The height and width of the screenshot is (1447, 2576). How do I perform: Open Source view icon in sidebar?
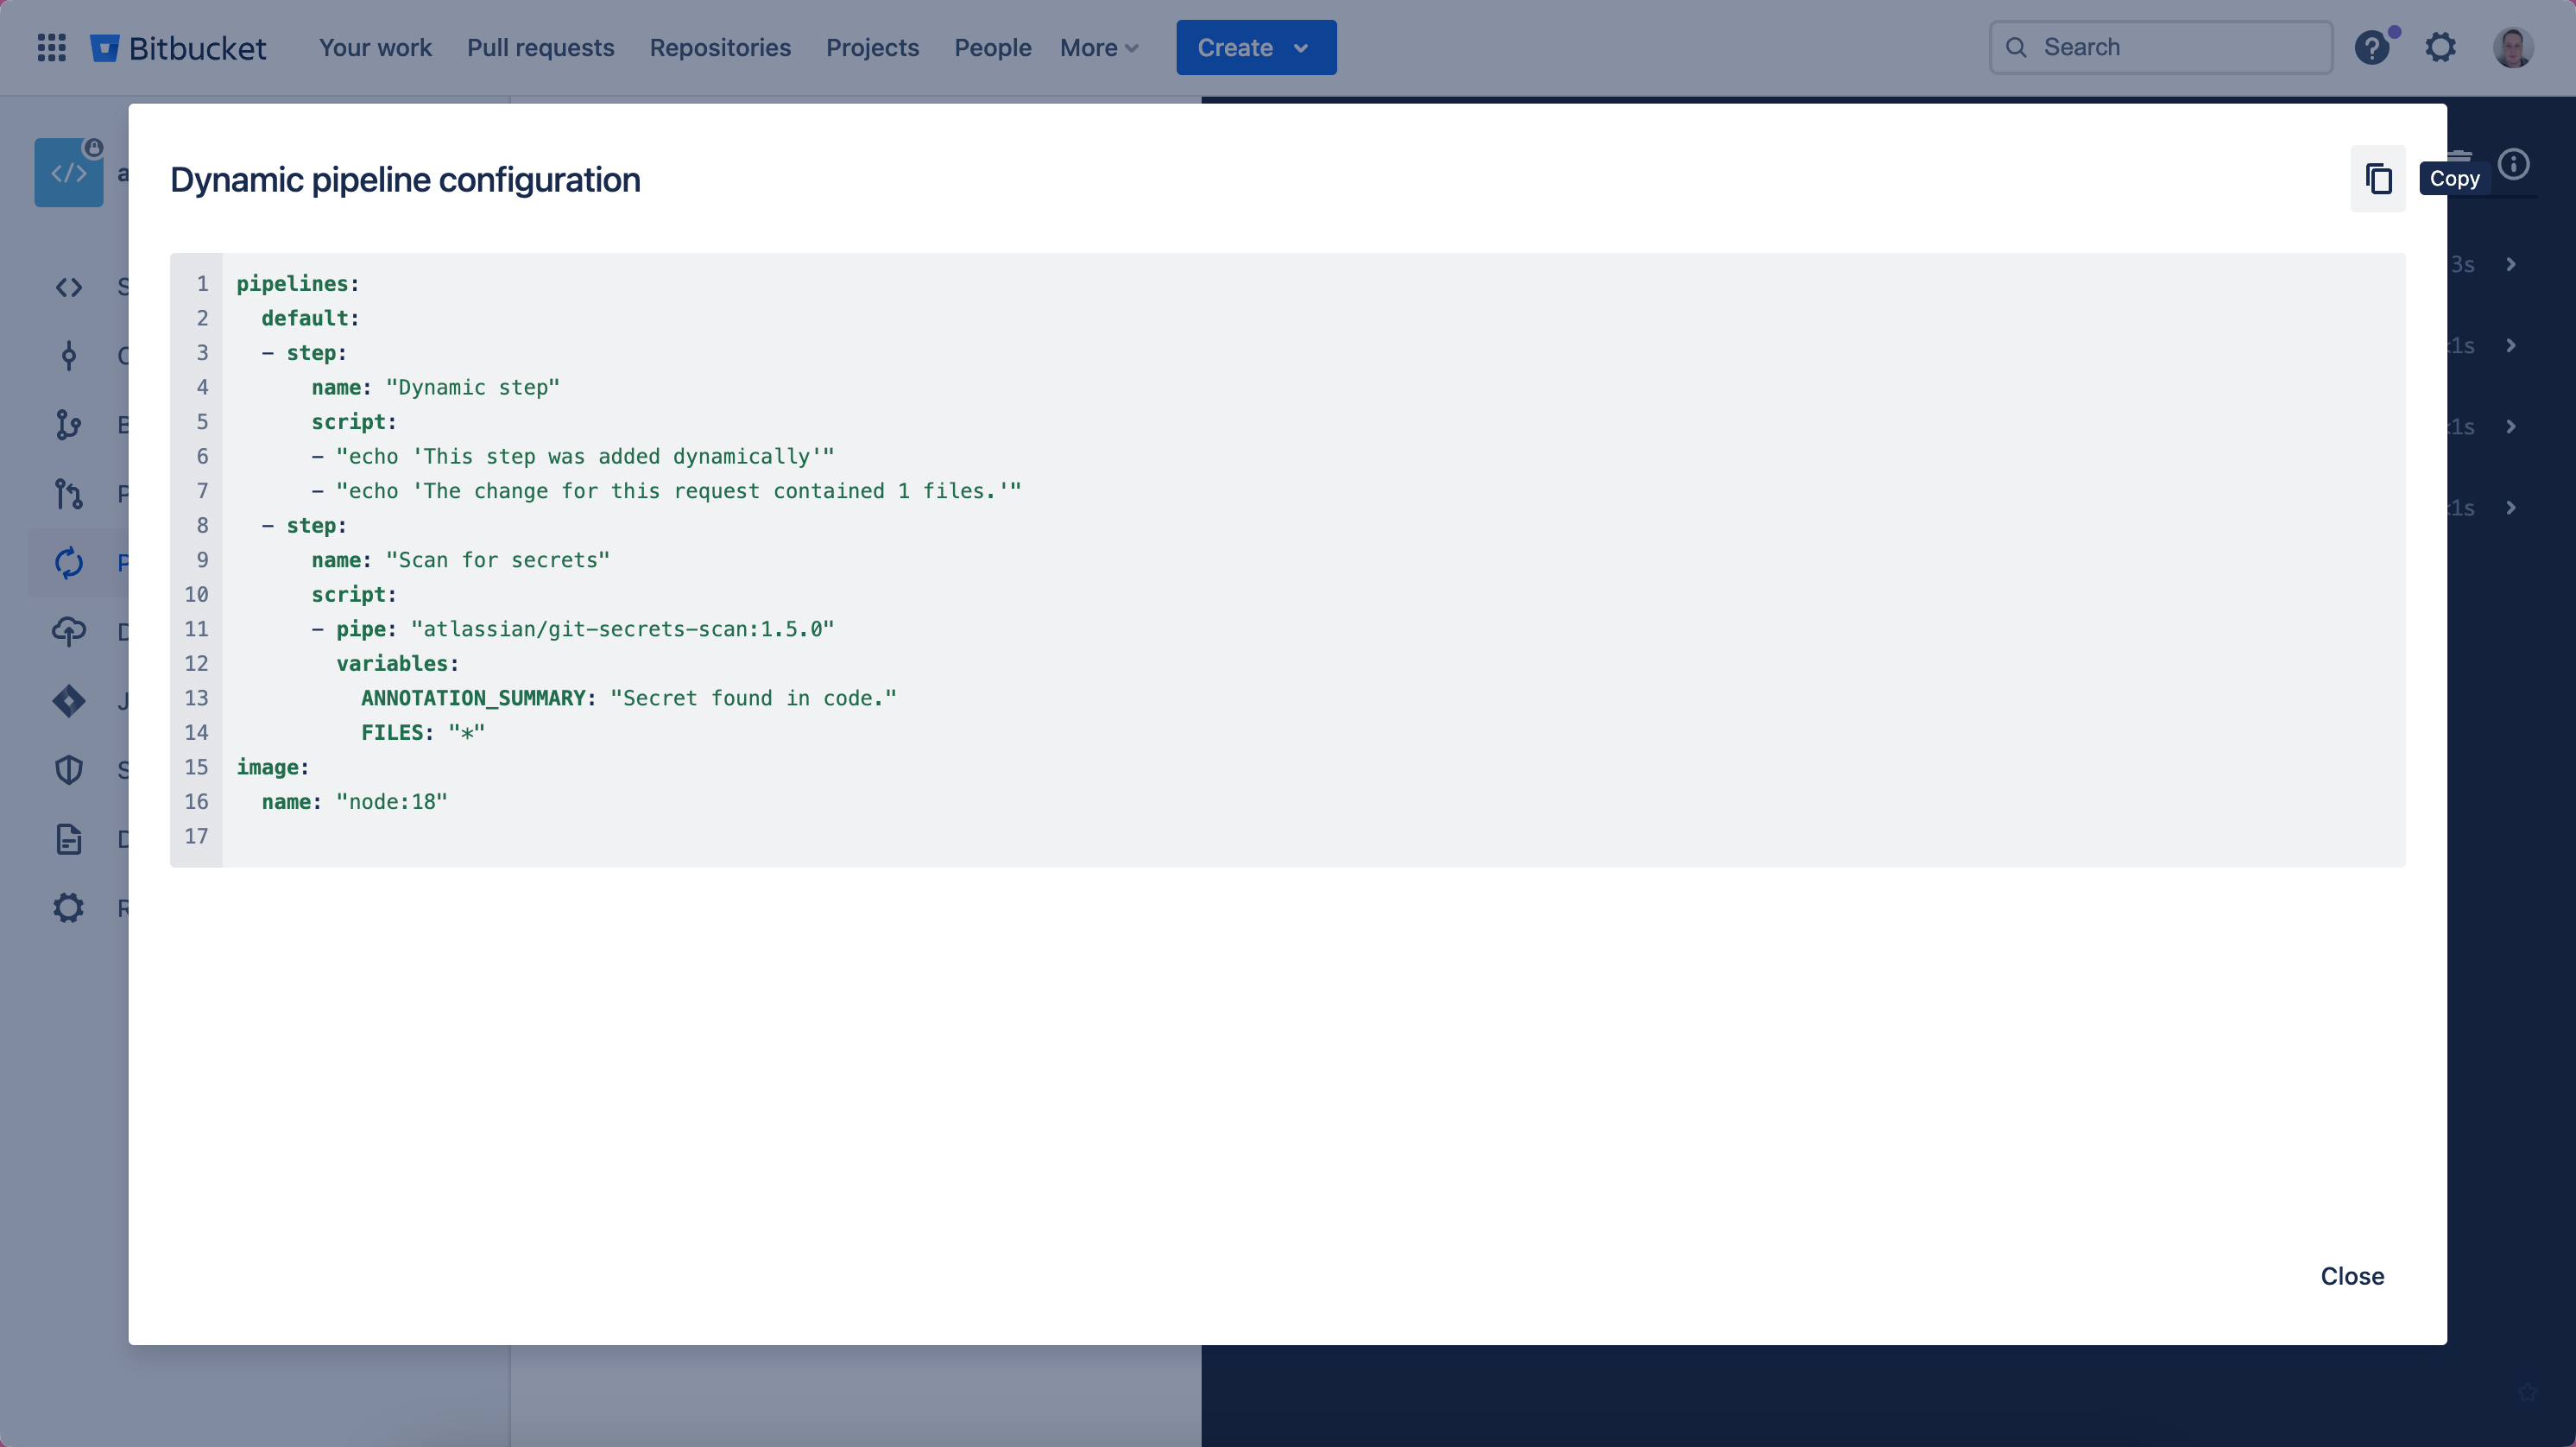67,288
